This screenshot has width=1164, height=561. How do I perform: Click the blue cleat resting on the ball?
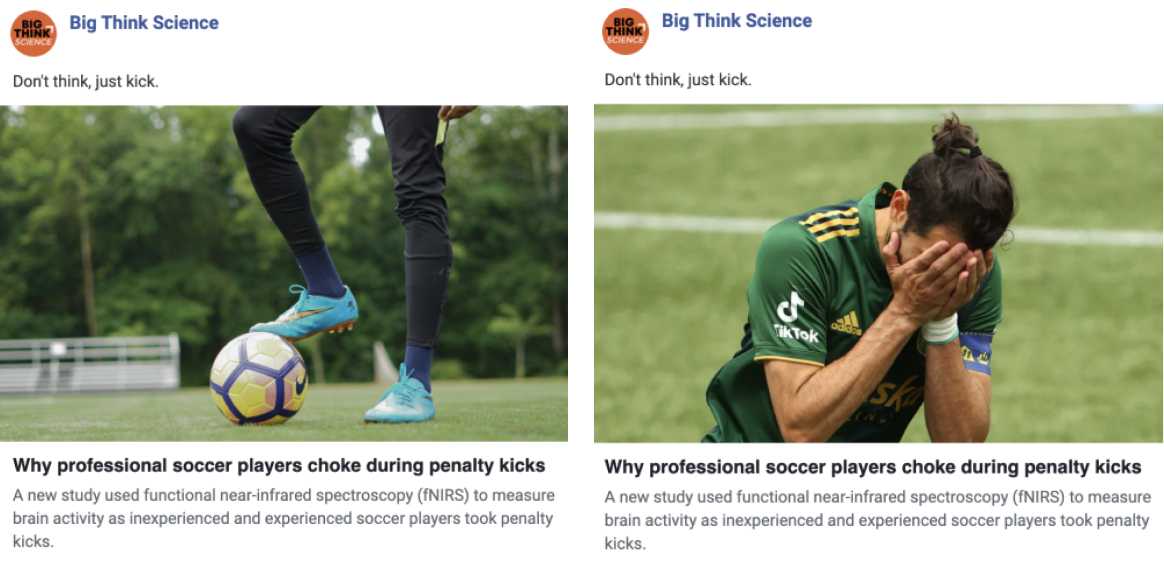pyautogui.click(x=306, y=312)
